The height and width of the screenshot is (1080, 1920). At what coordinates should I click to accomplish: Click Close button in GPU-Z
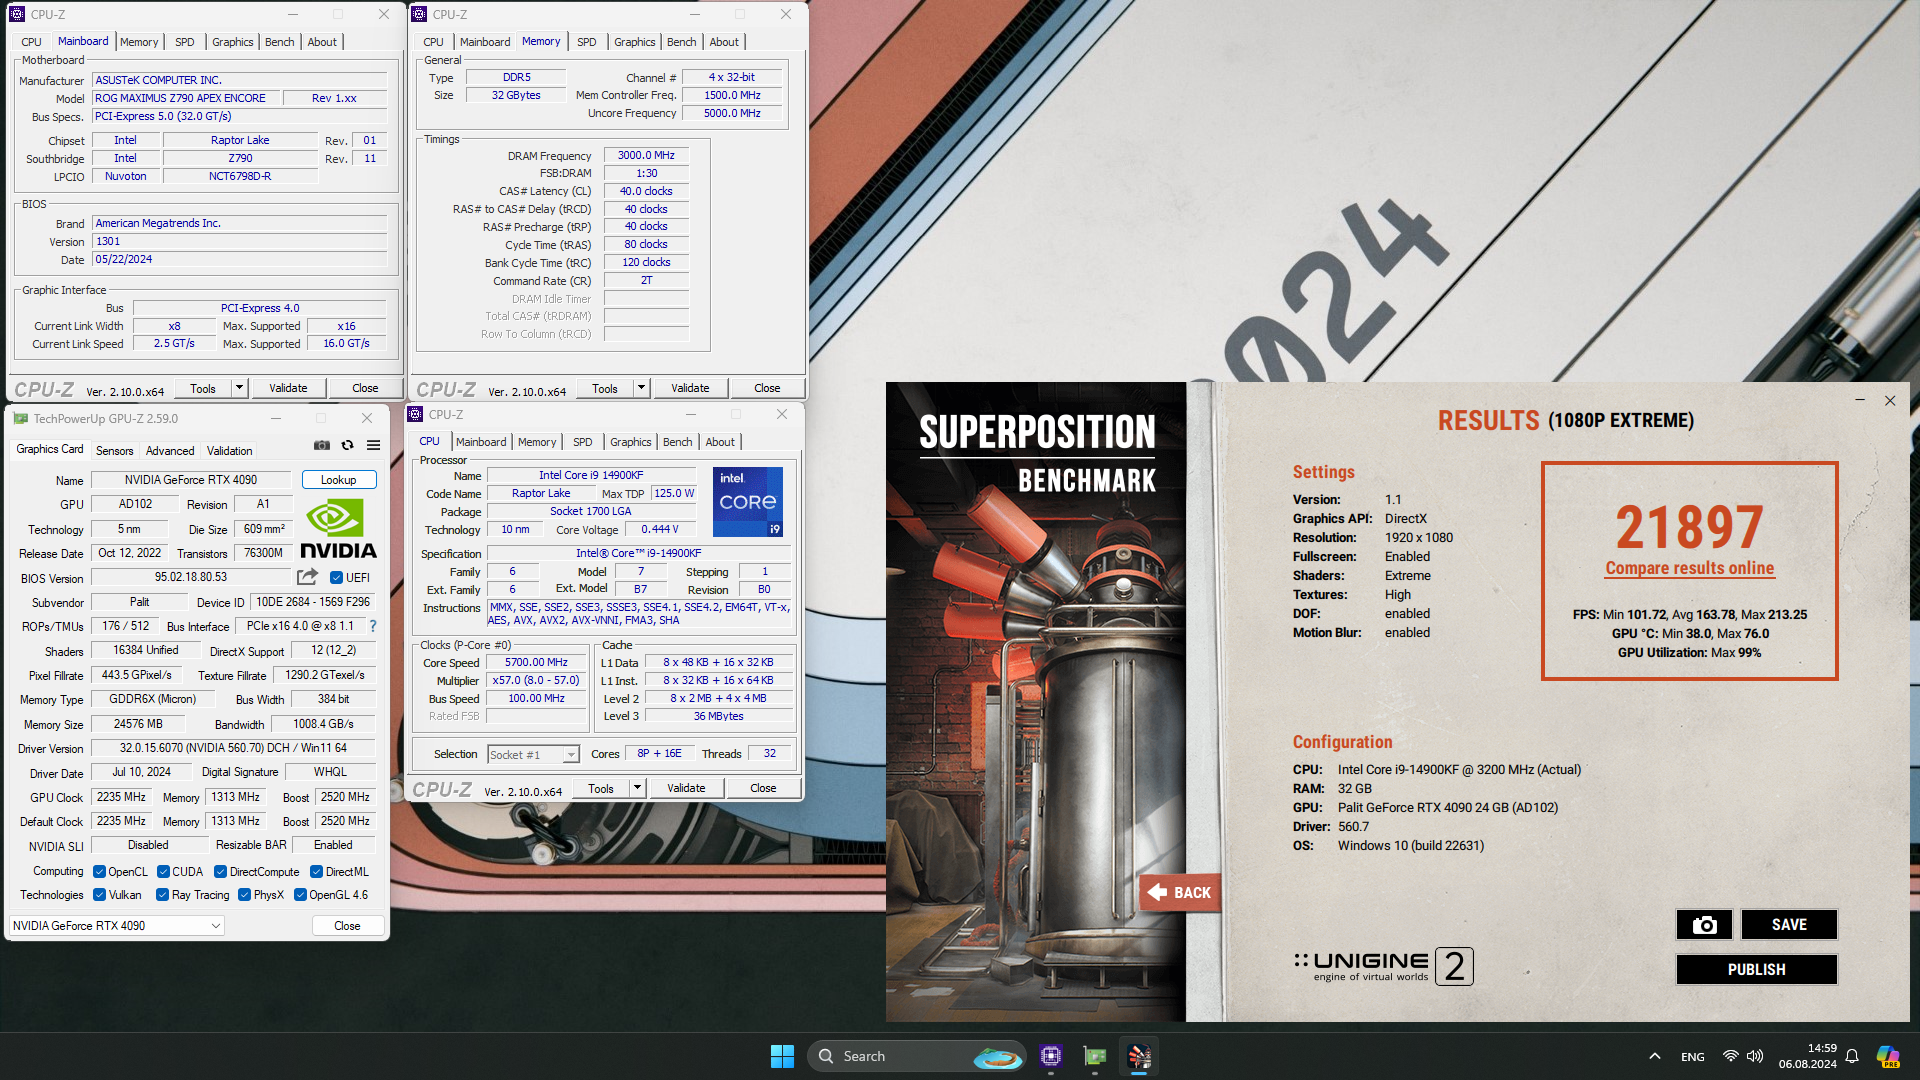[347, 925]
